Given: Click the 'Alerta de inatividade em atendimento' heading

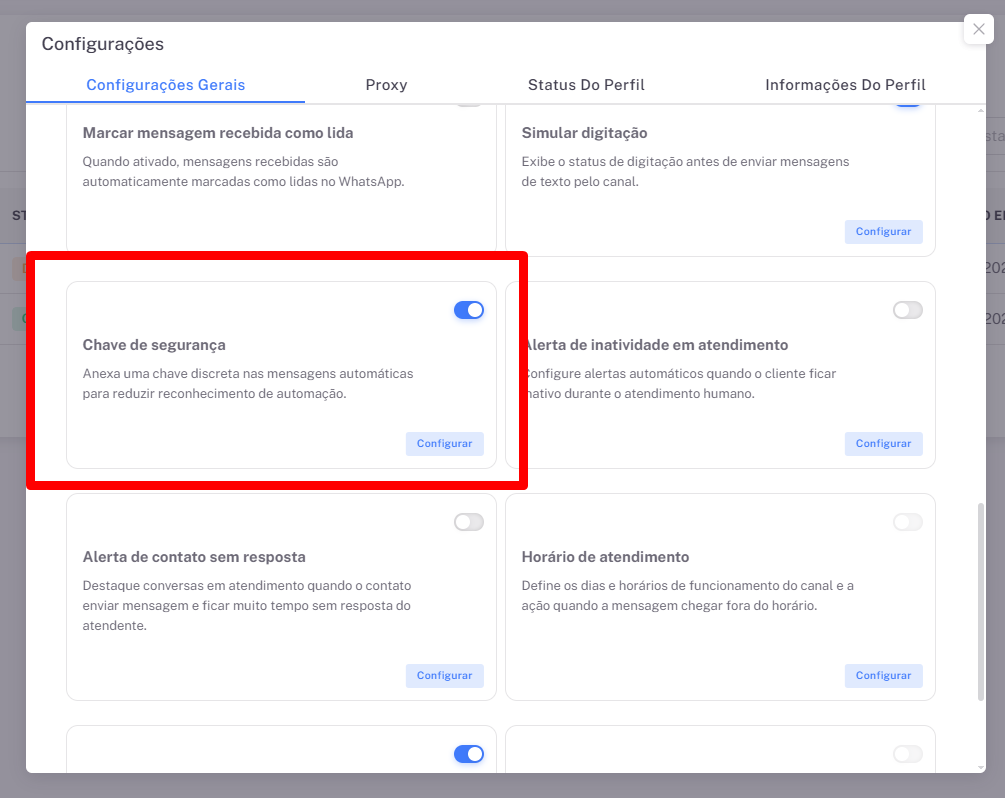Looking at the screenshot, I should (654, 345).
